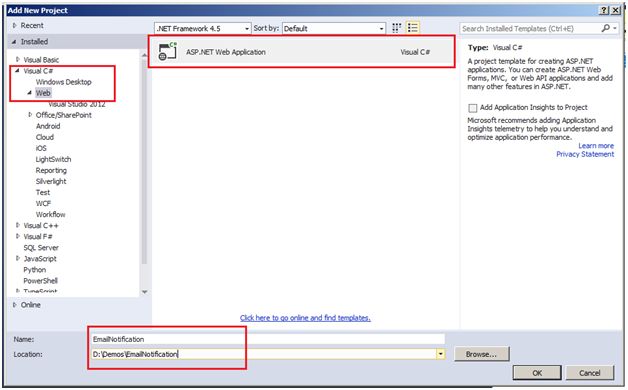Enable Add Application Insights to Project checkbox
This screenshot has height=390, width=628.
coord(473,108)
